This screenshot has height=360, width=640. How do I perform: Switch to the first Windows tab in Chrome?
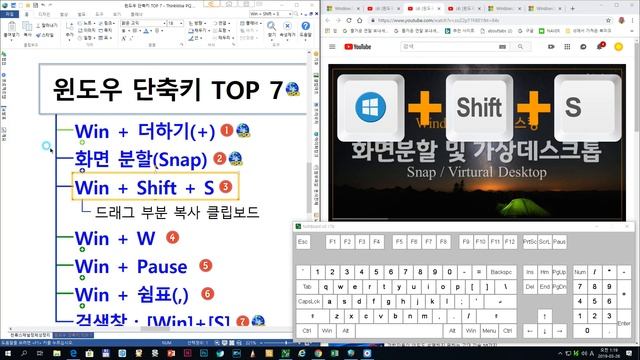(343, 8)
